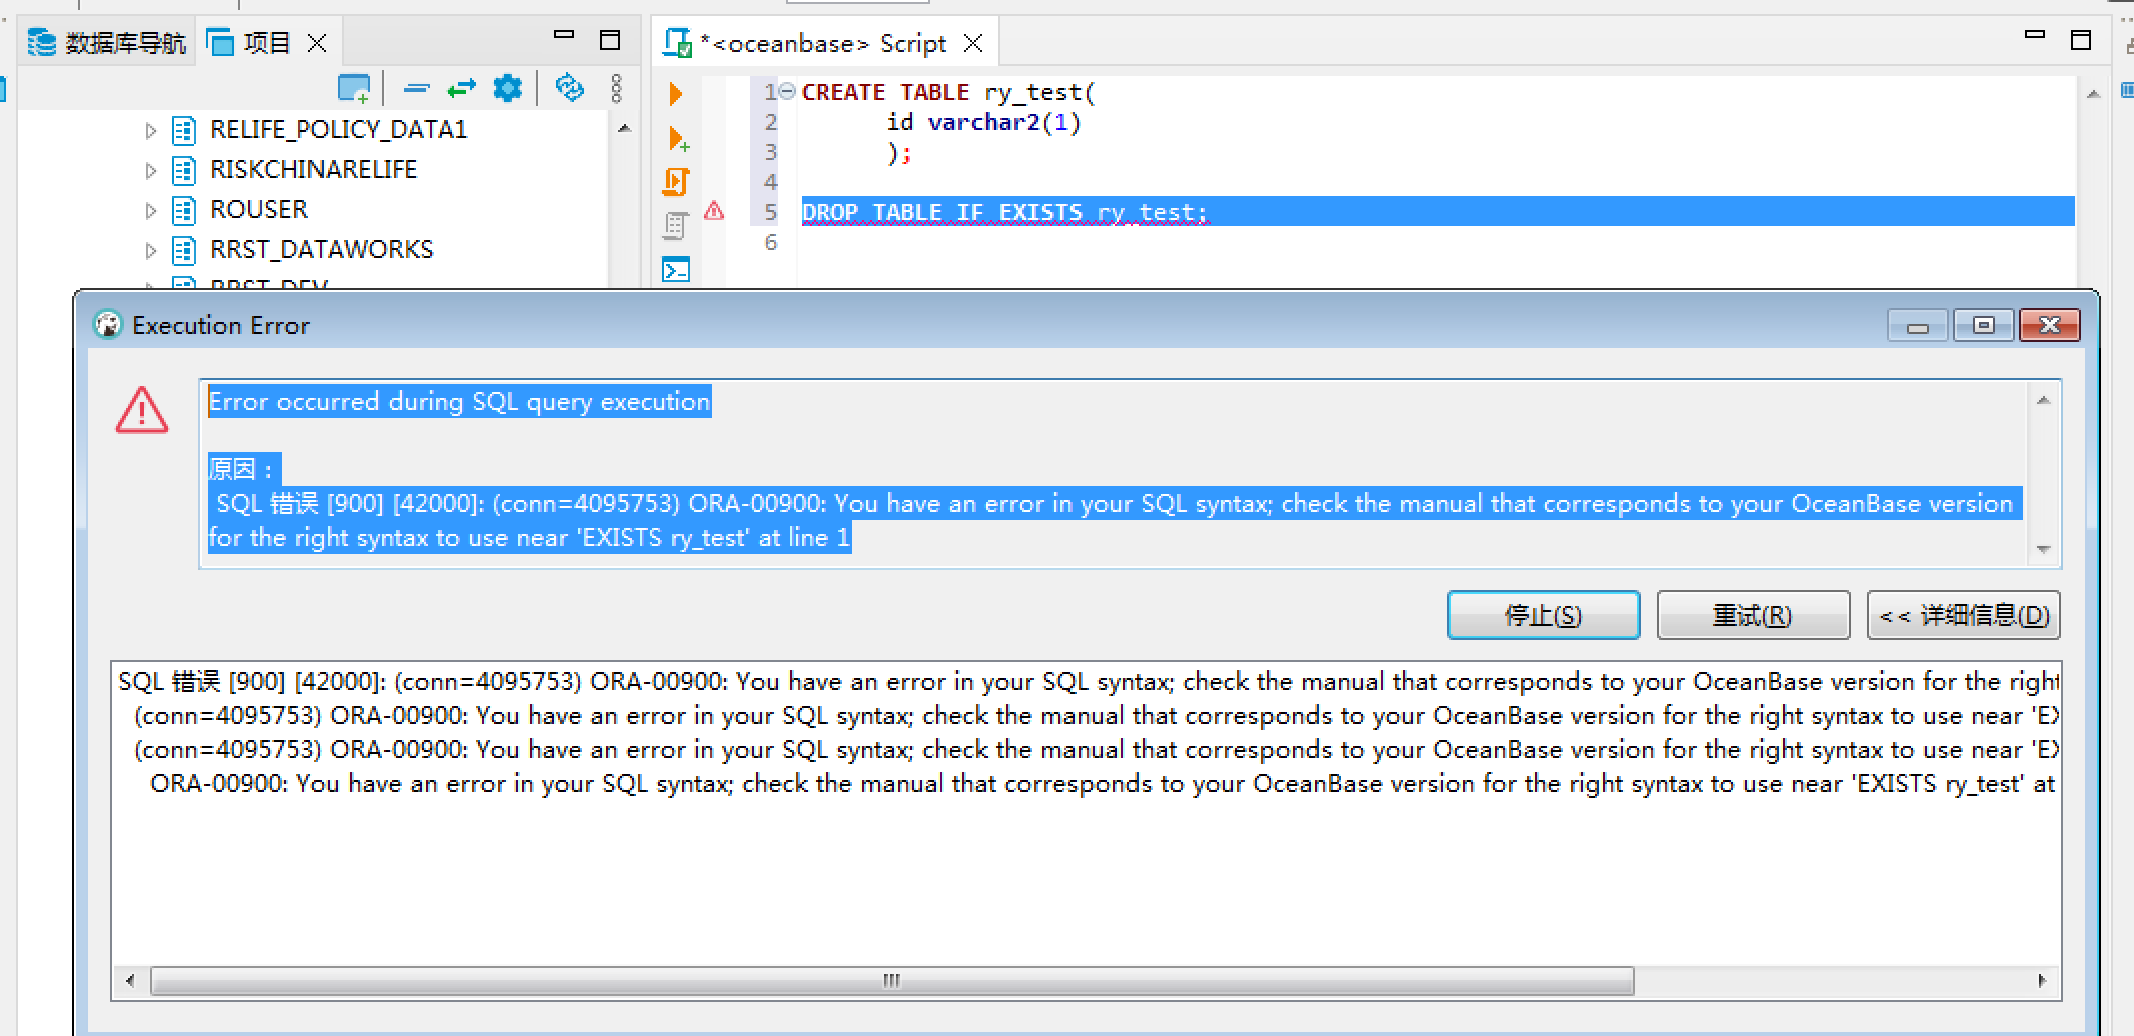This screenshot has width=2134, height=1036.
Task: Close the 项目 tab
Action: click(x=317, y=43)
